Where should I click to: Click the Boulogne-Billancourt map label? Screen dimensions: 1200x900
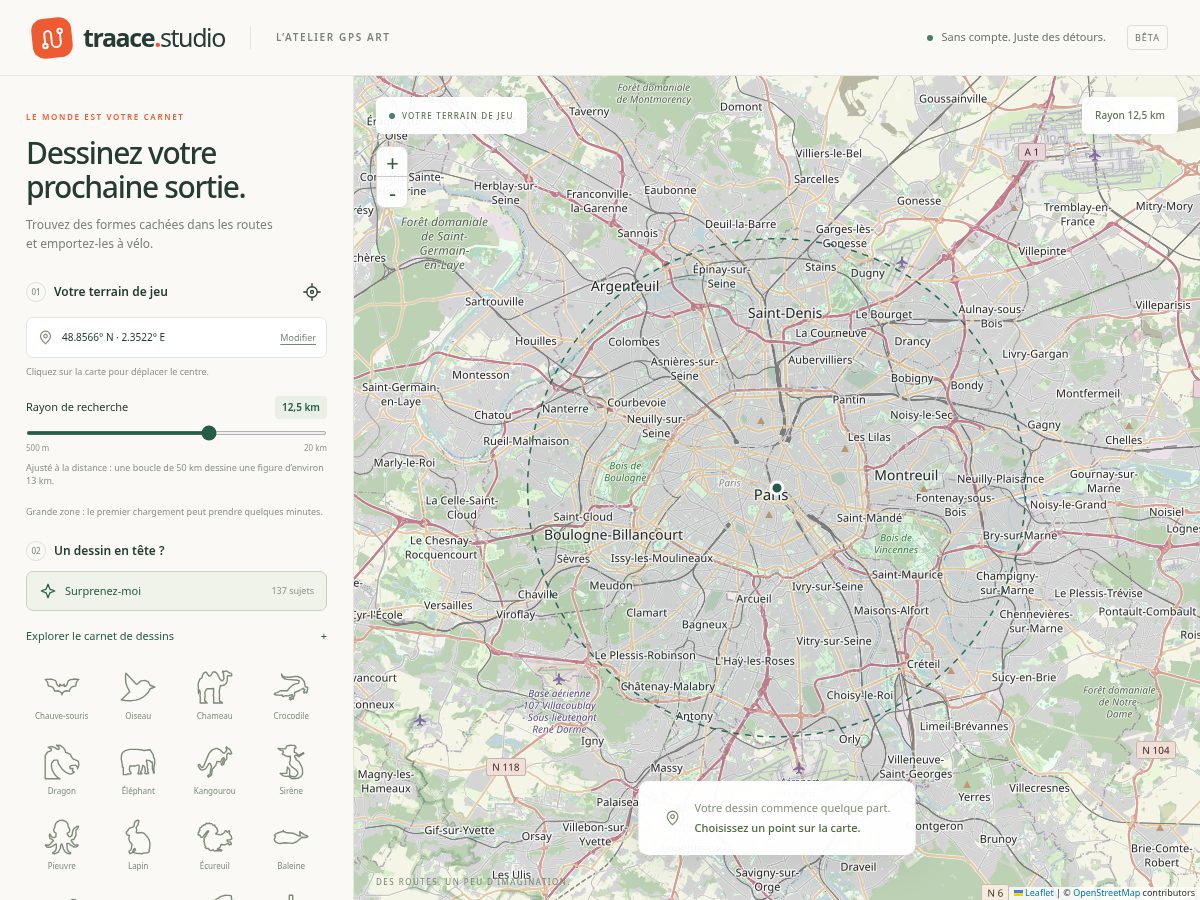614,535
